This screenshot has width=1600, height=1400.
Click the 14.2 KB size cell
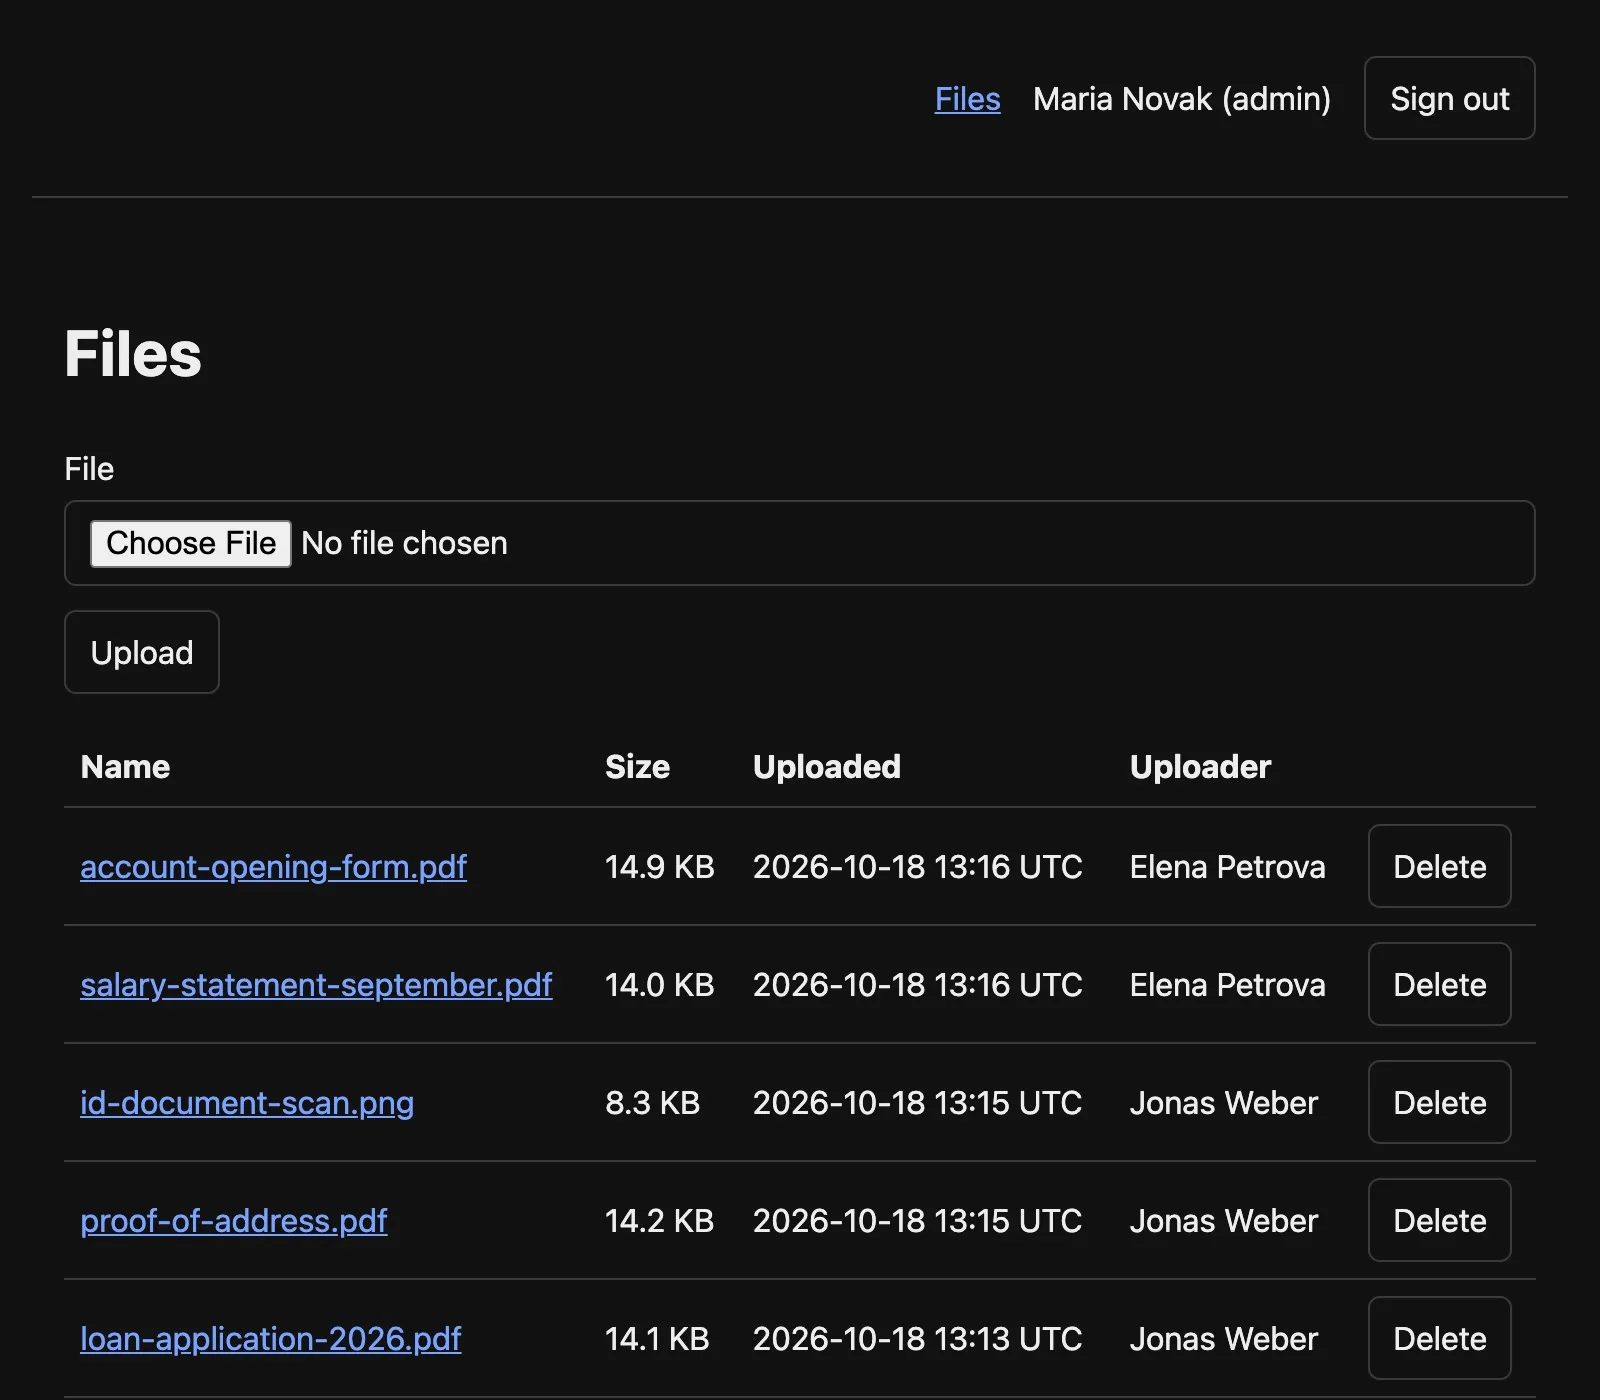coord(660,1220)
